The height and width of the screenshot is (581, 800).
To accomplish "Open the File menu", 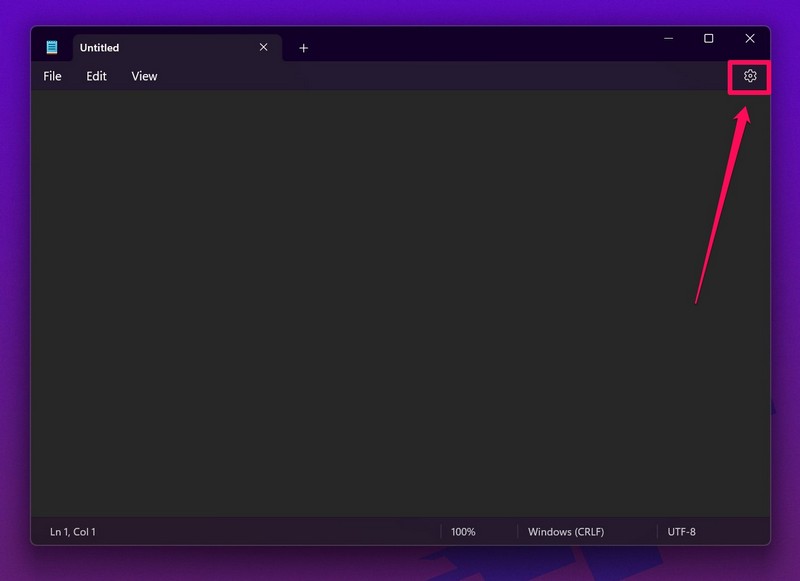I will [52, 76].
